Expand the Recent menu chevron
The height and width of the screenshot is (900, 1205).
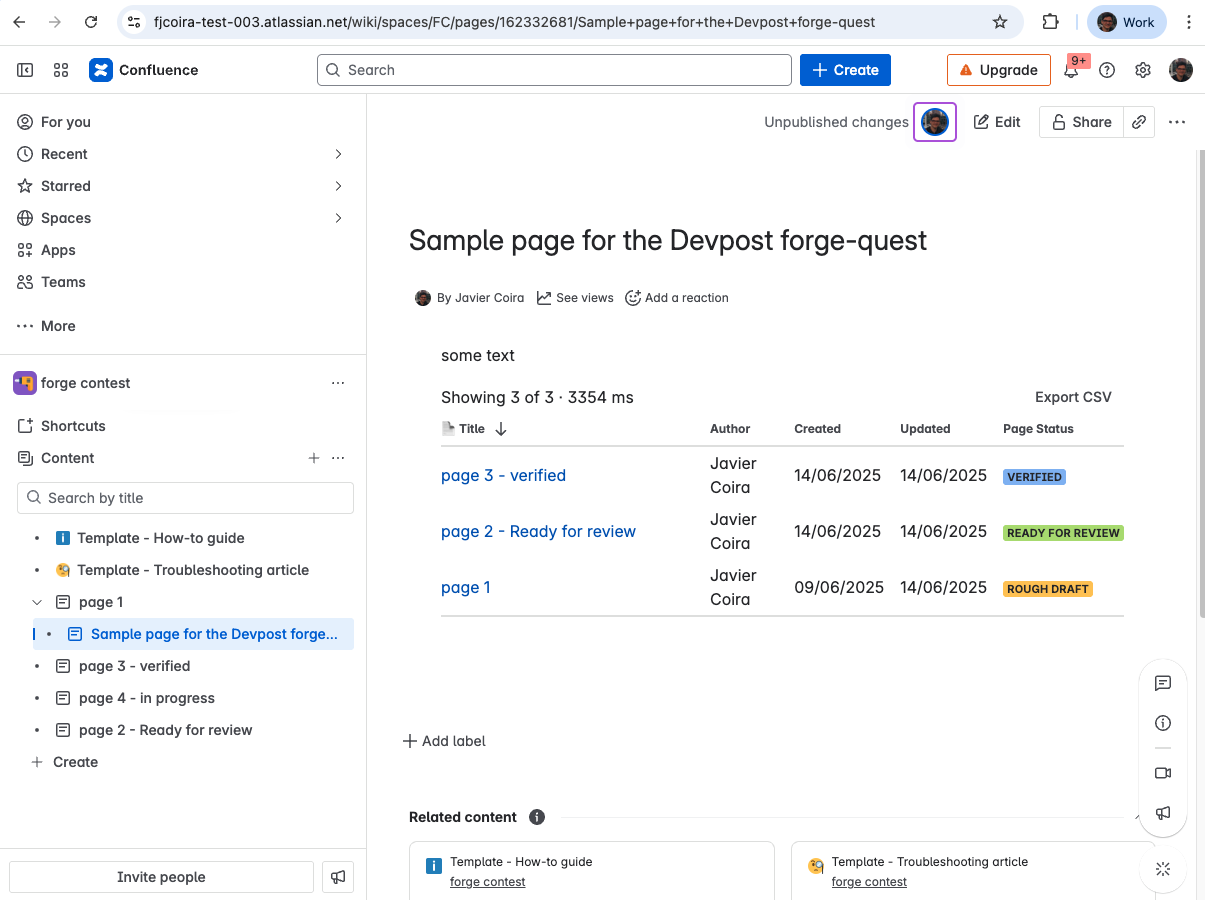pyautogui.click(x=338, y=154)
